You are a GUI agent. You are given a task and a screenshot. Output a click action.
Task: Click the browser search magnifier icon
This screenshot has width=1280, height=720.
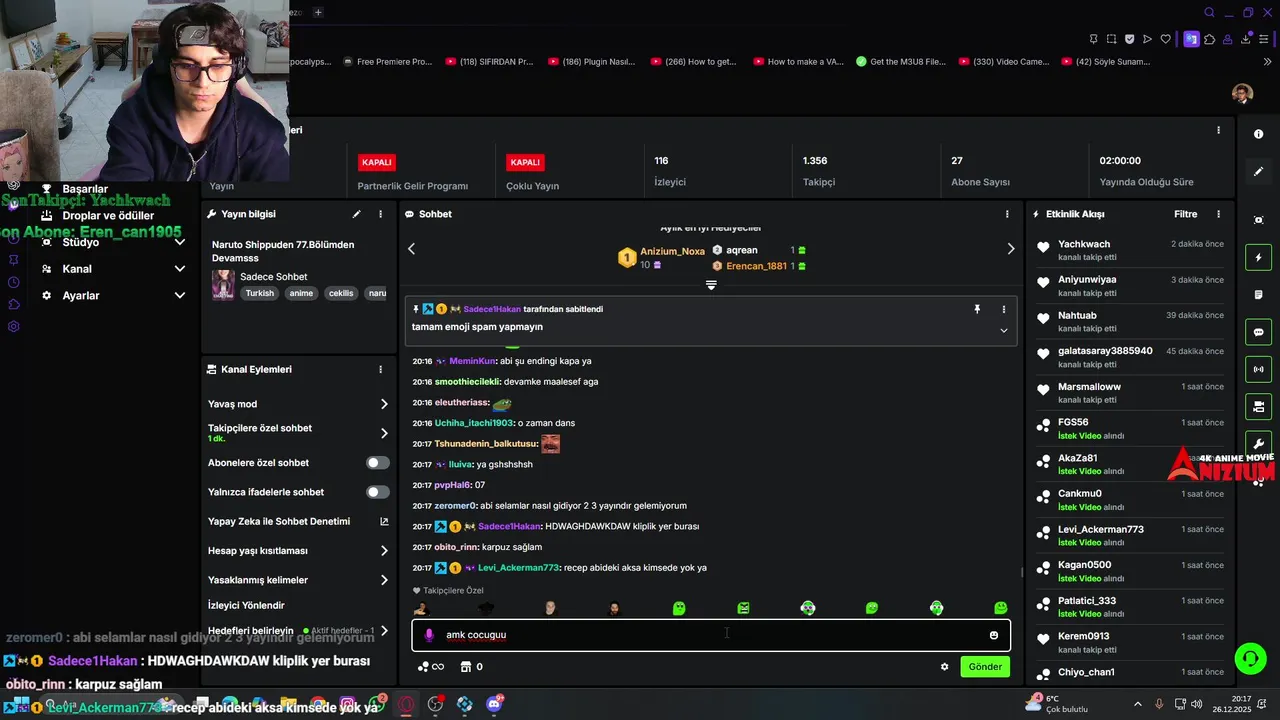tap(1209, 13)
